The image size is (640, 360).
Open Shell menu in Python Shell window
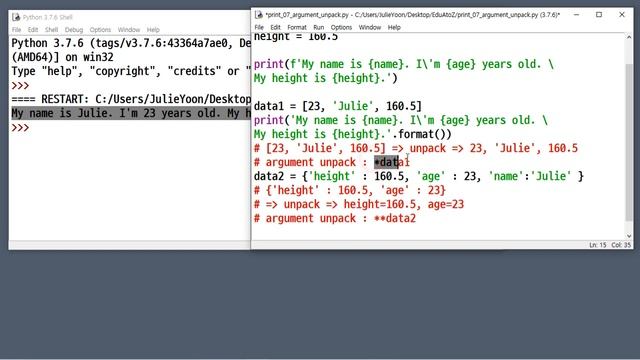click(x=51, y=30)
